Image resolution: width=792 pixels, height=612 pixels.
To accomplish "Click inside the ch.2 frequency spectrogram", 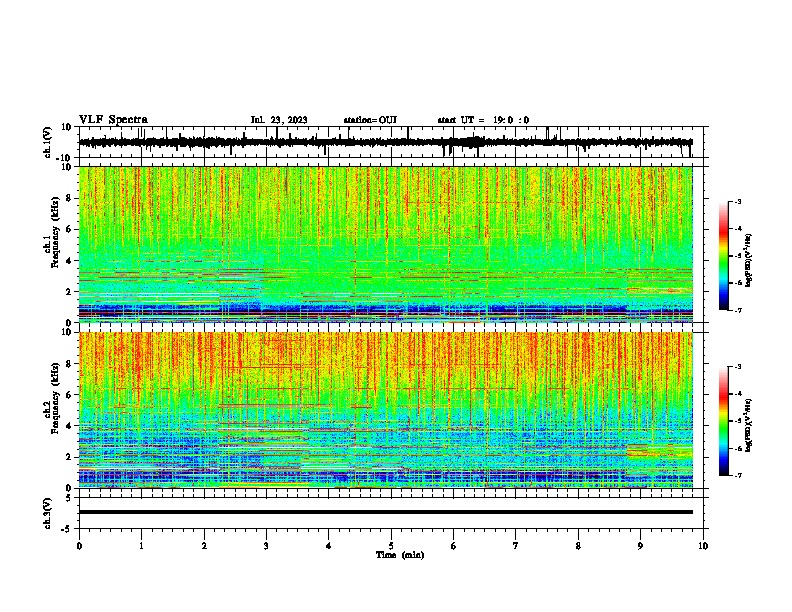I will [386, 410].
